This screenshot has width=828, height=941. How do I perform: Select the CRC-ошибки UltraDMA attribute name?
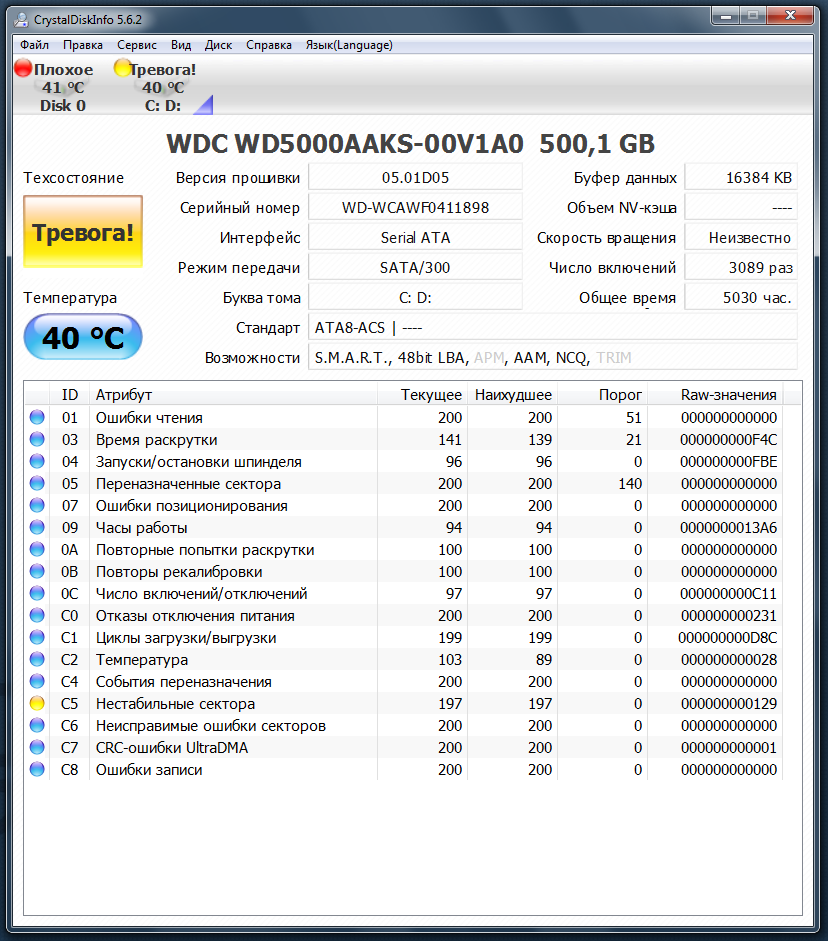coord(172,748)
